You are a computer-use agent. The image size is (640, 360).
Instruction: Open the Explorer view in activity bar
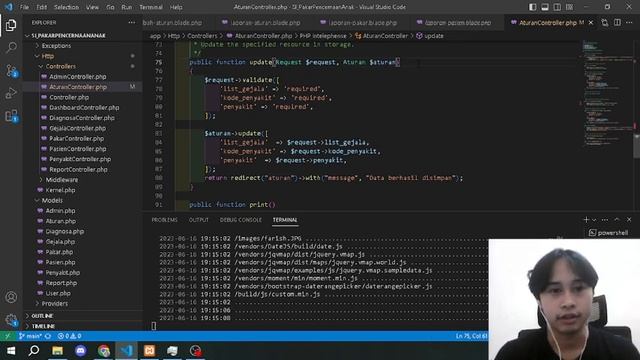click(11, 25)
